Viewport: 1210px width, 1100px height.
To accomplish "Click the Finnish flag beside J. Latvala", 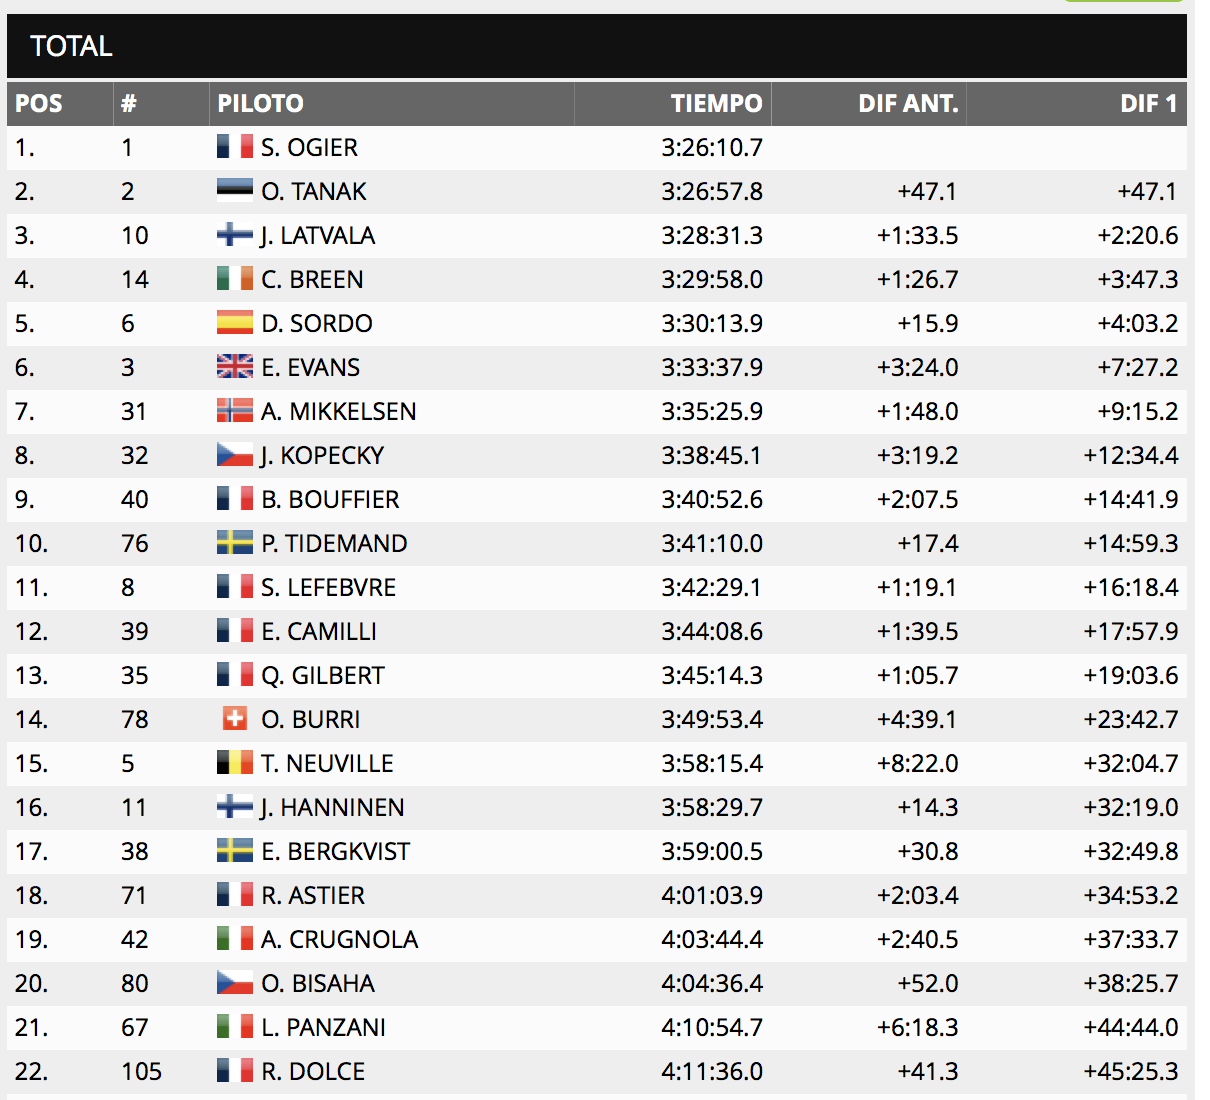I will [x=235, y=235].
